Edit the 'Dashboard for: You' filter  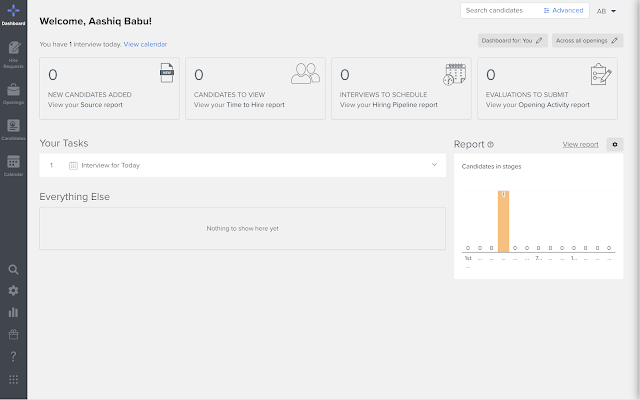coord(512,41)
